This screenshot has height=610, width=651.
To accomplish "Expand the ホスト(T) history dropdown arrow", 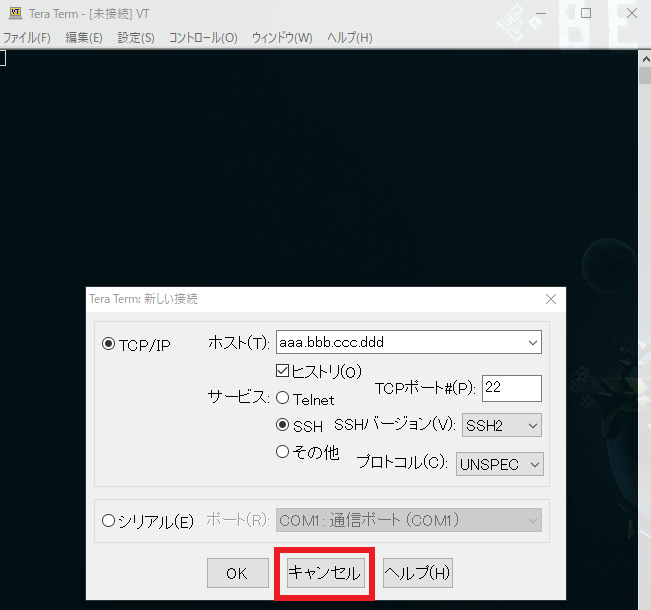I will point(533,343).
